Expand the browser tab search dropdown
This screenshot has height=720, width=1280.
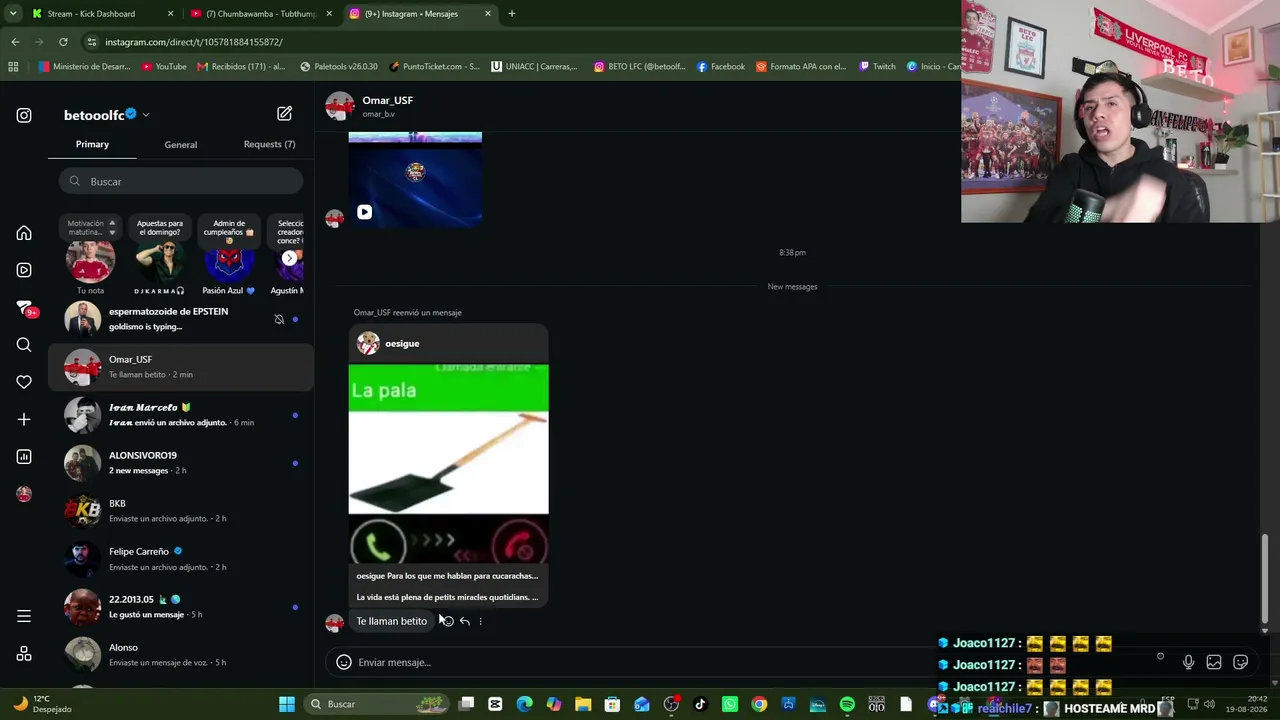tap(13, 14)
